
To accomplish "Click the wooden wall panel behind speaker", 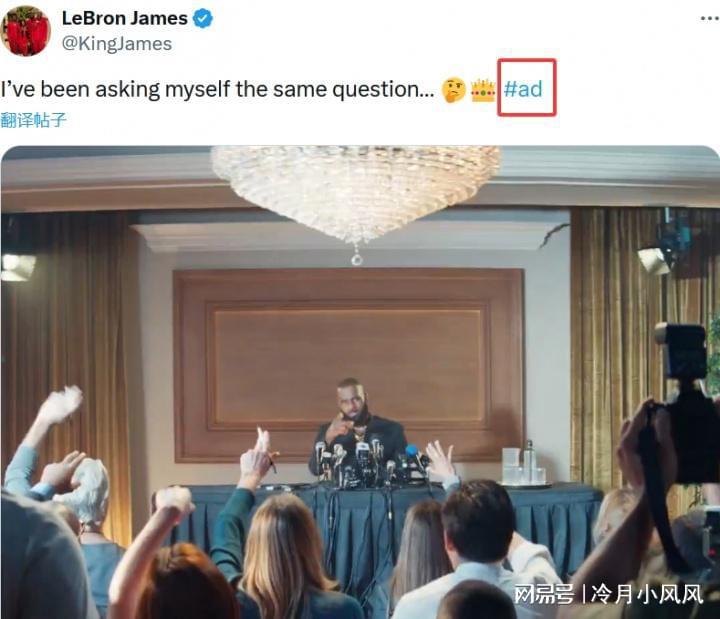I will [349, 365].
